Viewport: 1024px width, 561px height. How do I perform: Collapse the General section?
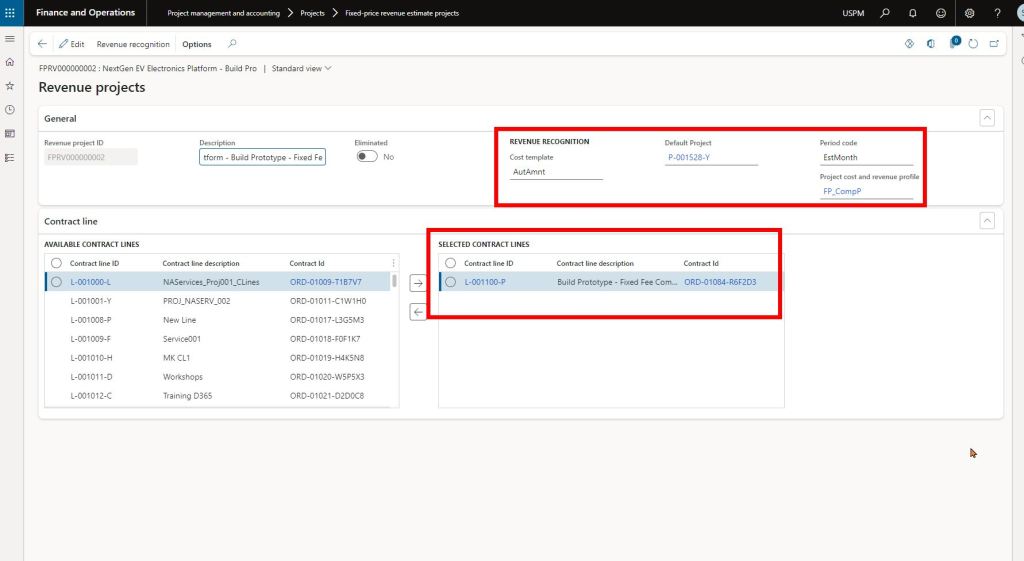[987, 118]
